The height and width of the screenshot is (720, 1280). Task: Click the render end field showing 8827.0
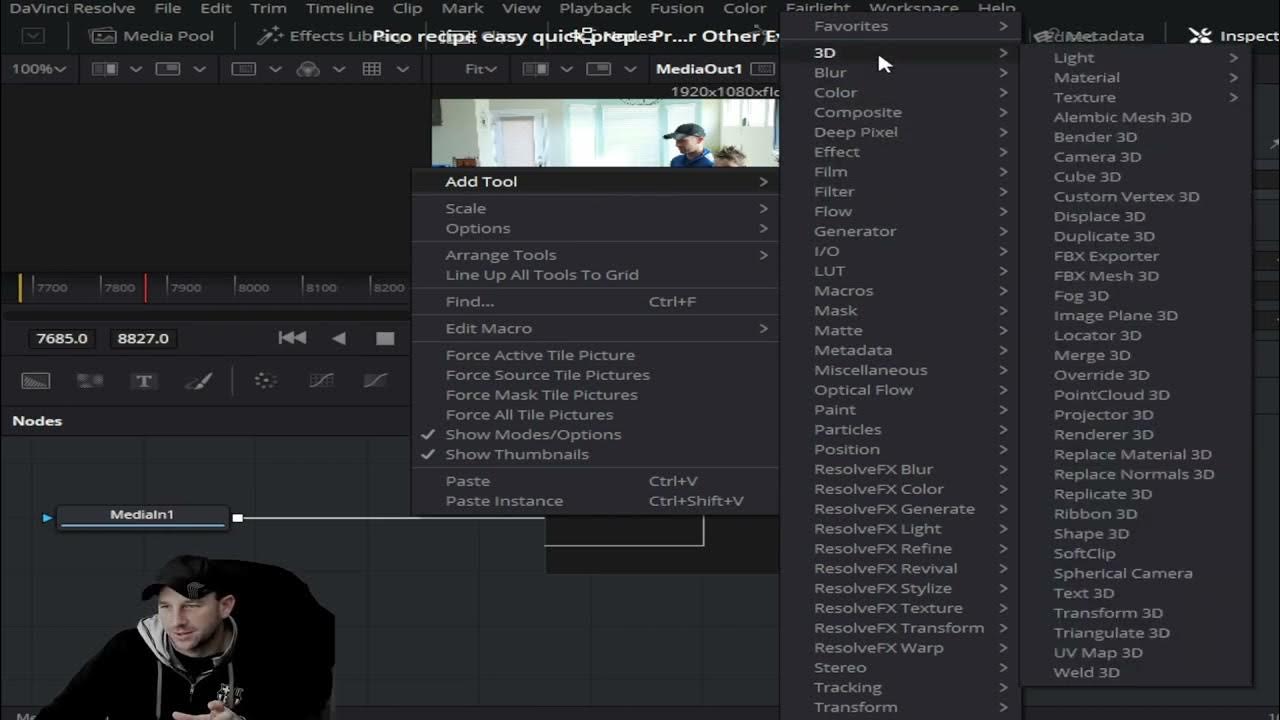pyautogui.click(x=143, y=338)
